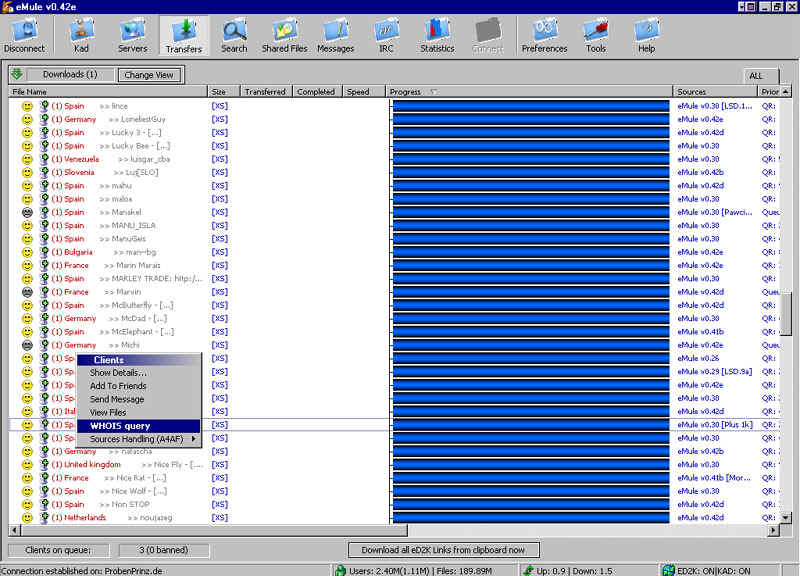Click the ED2K/KAD globe icon in status bar
800x576 pixels.
click(668, 570)
